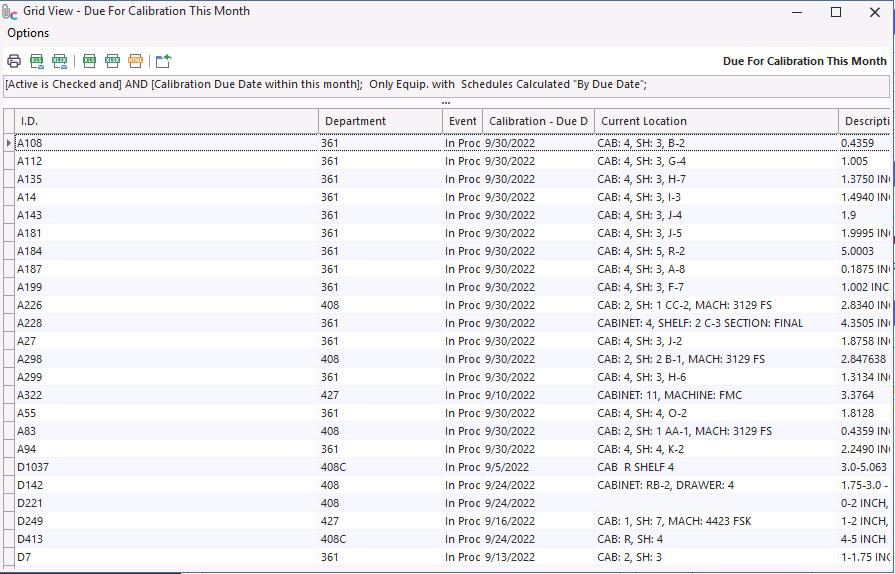The height and width of the screenshot is (574, 895).
Task: Click the row indicator arrow beside A108
Action: [x=9, y=143]
